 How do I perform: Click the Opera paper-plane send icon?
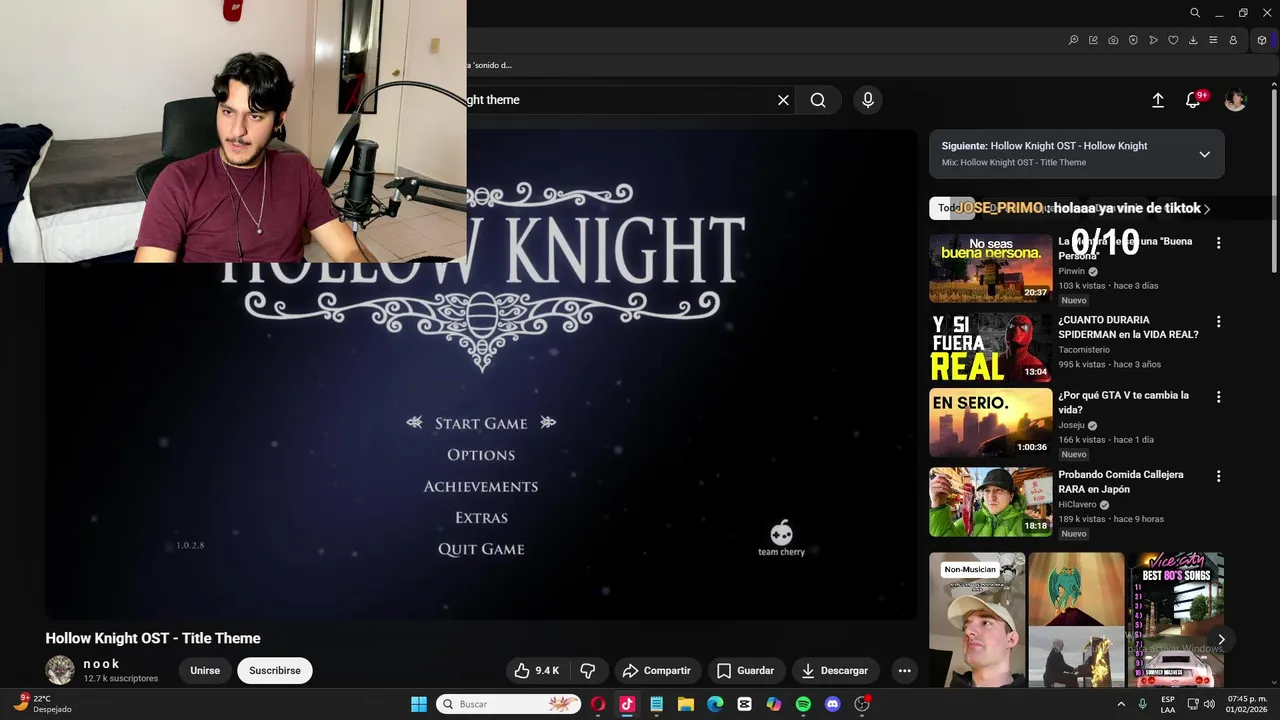click(1153, 40)
